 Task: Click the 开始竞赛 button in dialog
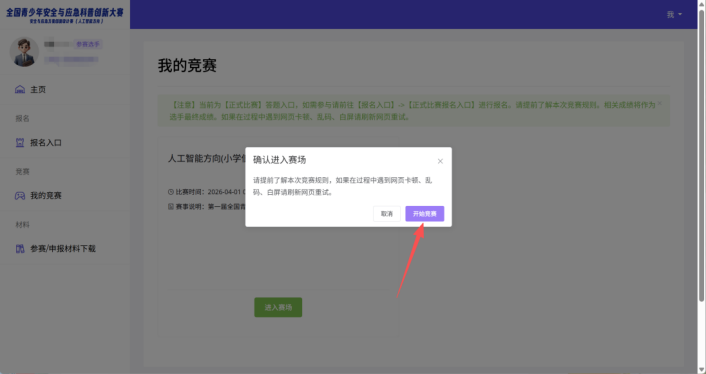coord(425,214)
